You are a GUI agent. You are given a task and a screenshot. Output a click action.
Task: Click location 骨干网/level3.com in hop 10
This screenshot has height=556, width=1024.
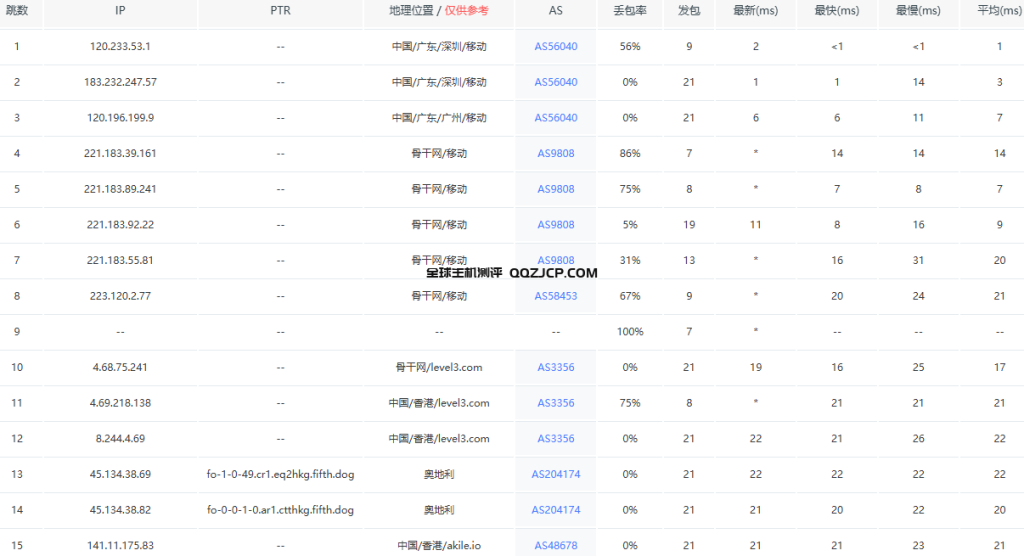click(439, 367)
